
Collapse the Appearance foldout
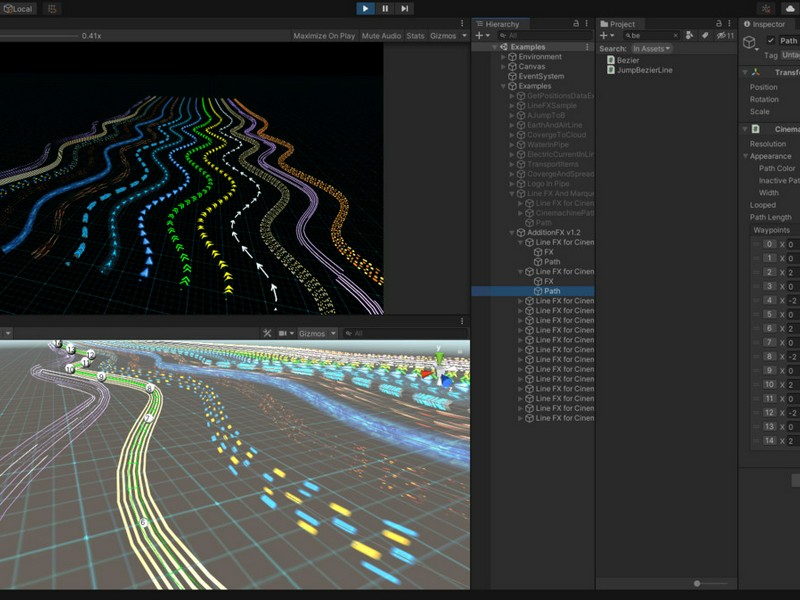745,156
